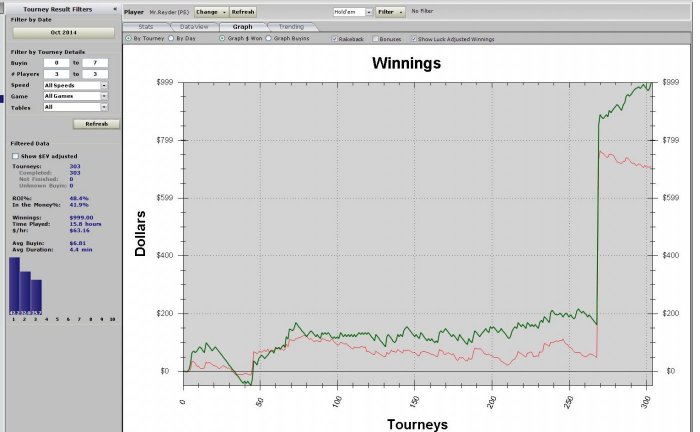Switch to the Stats tab

(146, 27)
